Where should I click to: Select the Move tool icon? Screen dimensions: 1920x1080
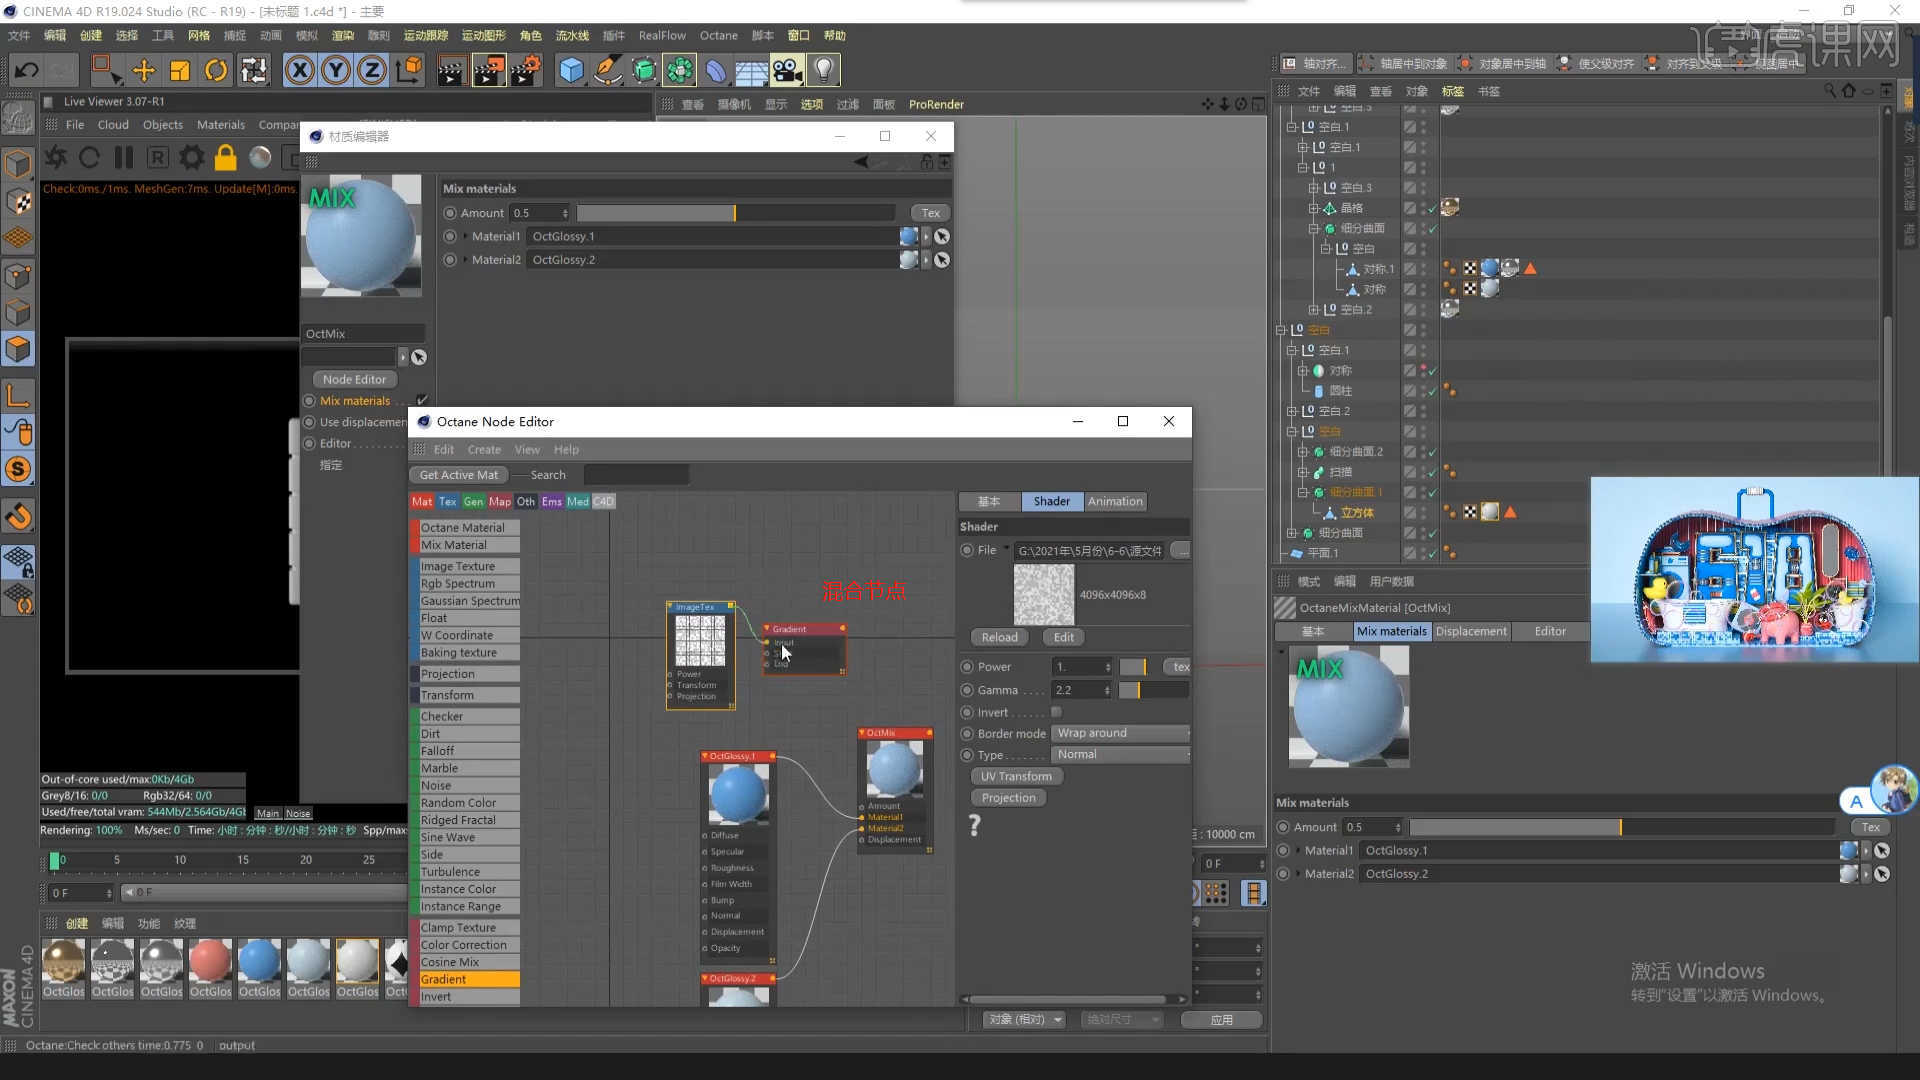[x=144, y=70]
